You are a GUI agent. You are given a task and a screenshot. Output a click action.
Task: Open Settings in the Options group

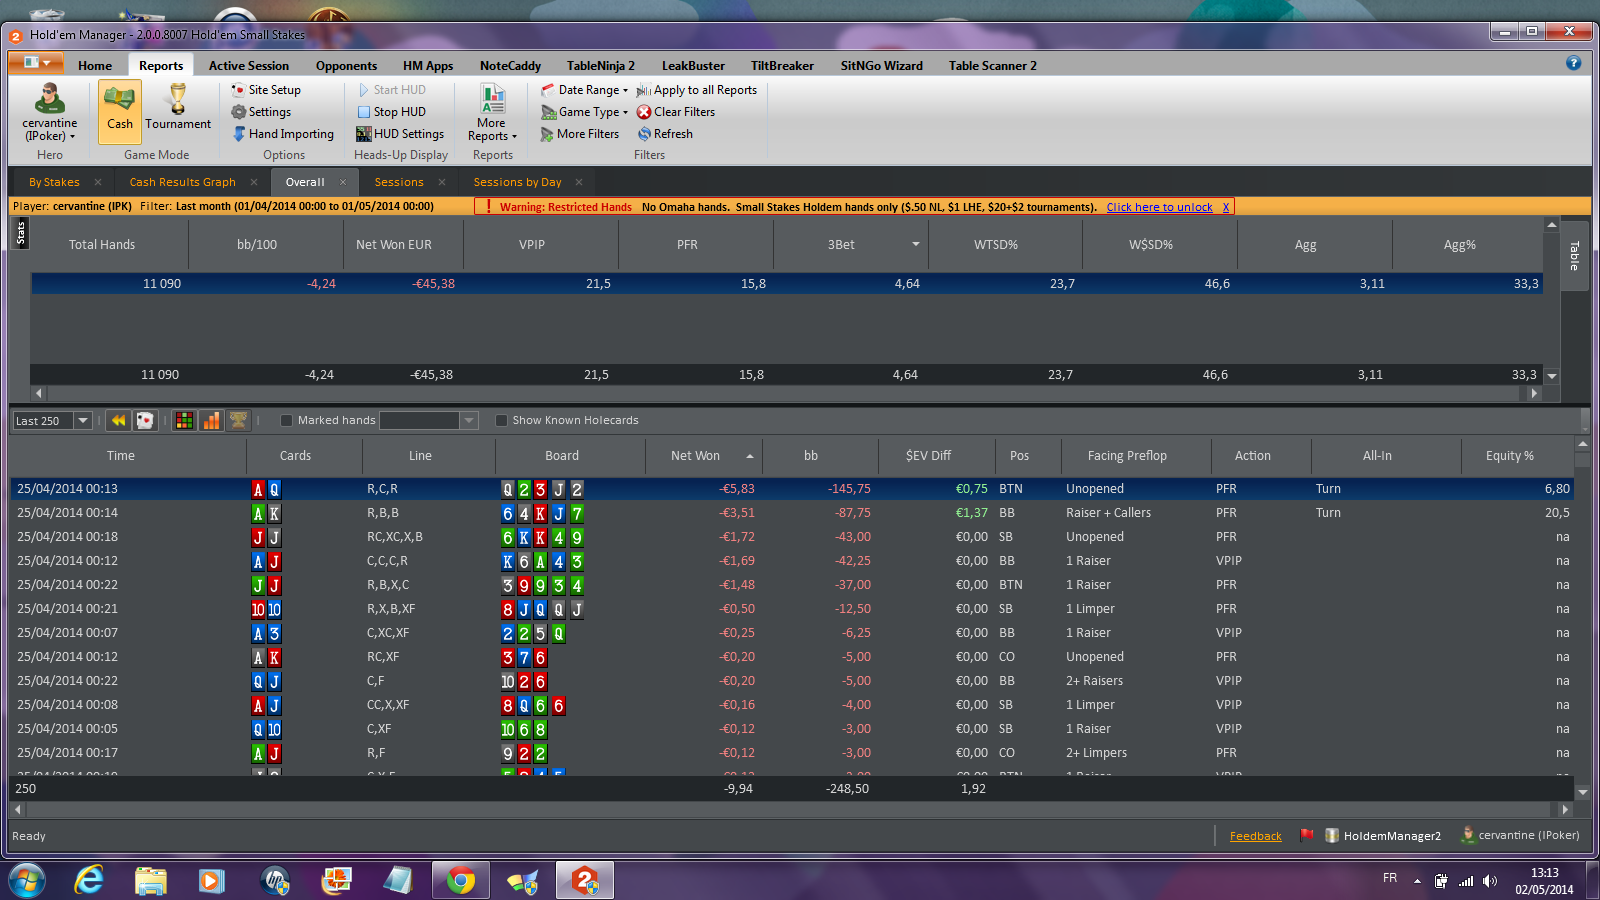pyautogui.click(x=261, y=112)
